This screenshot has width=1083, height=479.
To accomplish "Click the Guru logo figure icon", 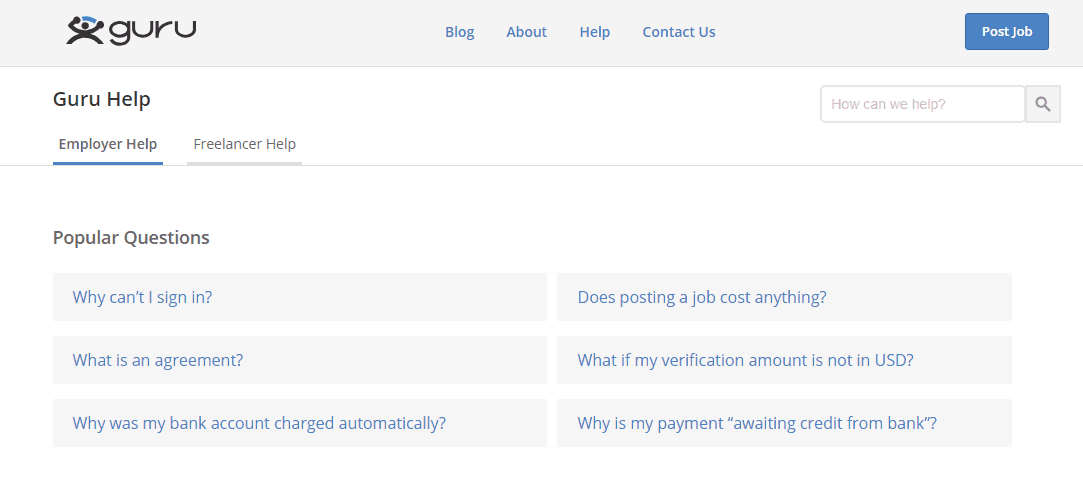I will pos(85,31).
